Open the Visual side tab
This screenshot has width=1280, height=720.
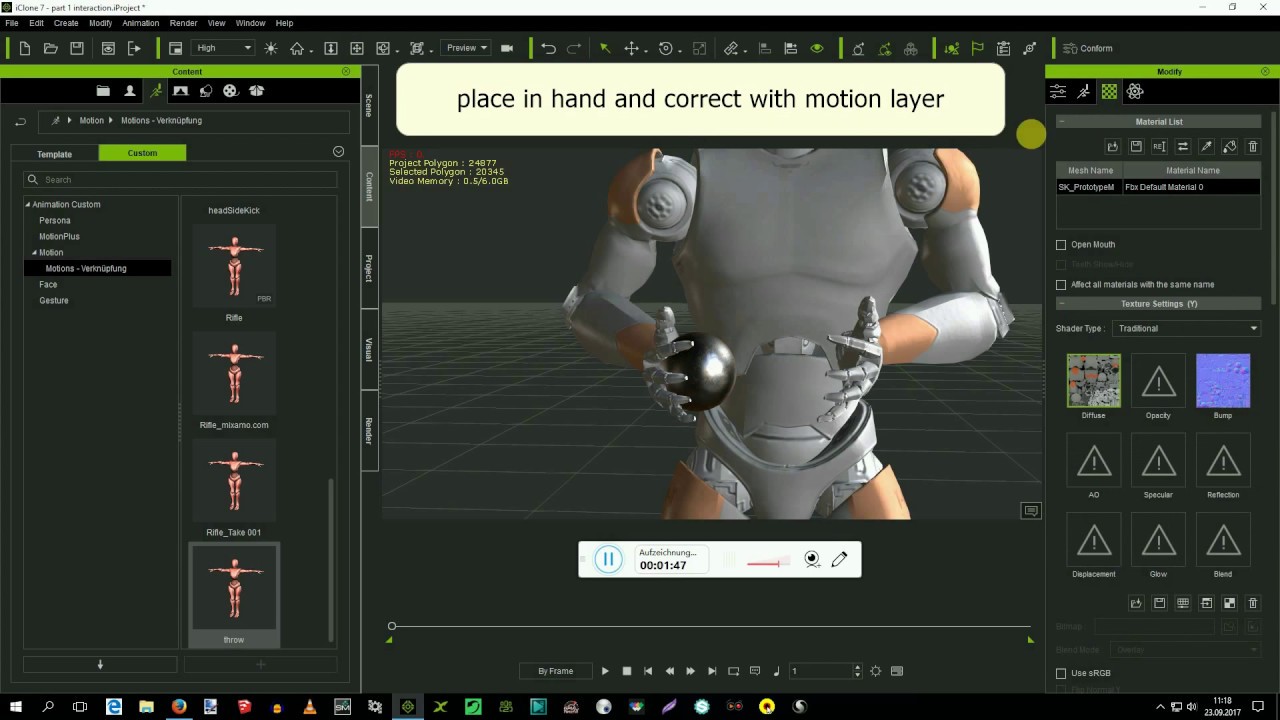(369, 349)
